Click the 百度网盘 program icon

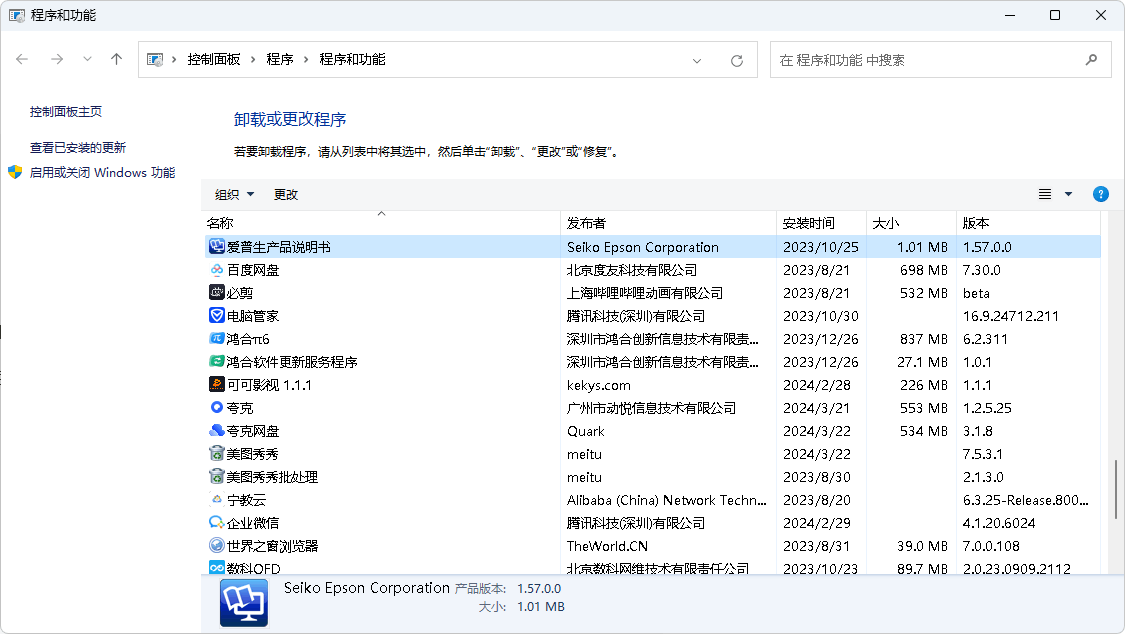click(217, 270)
